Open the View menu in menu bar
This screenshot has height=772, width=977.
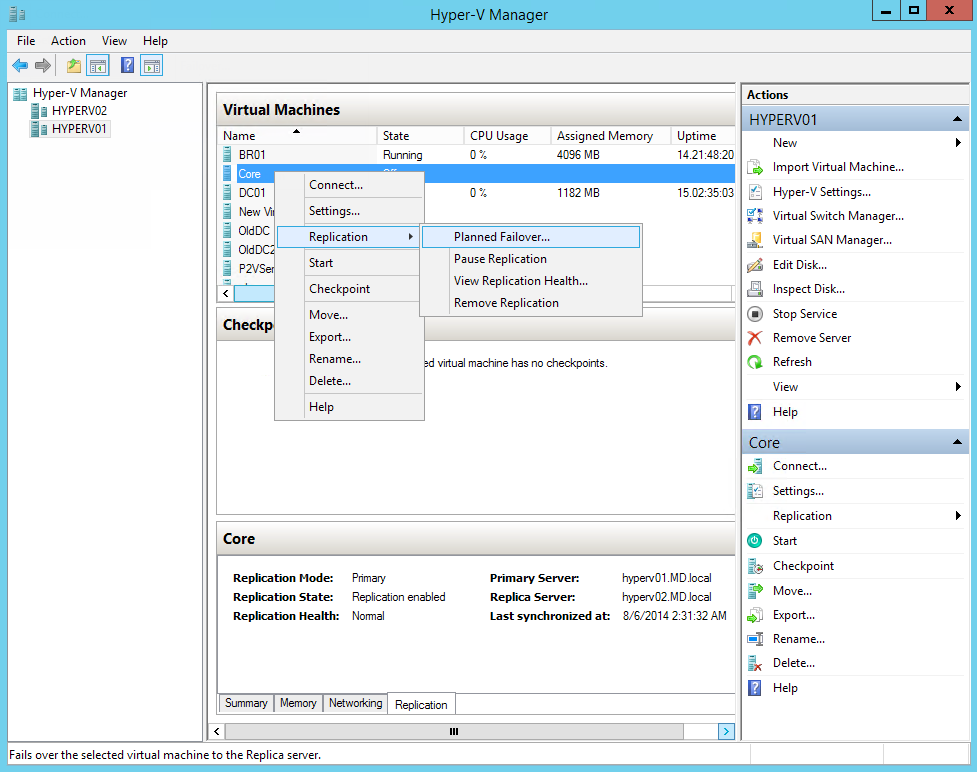115,41
